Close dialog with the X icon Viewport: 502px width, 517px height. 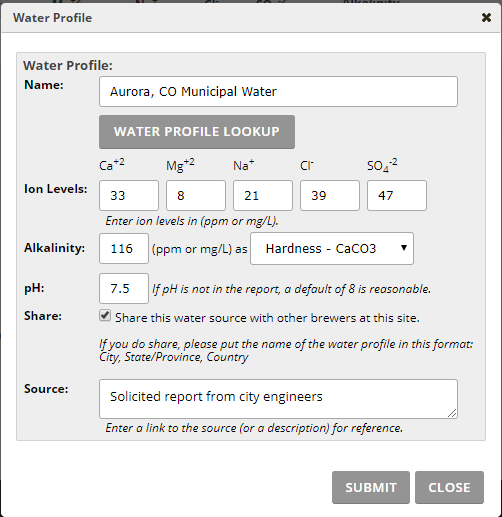pos(486,18)
